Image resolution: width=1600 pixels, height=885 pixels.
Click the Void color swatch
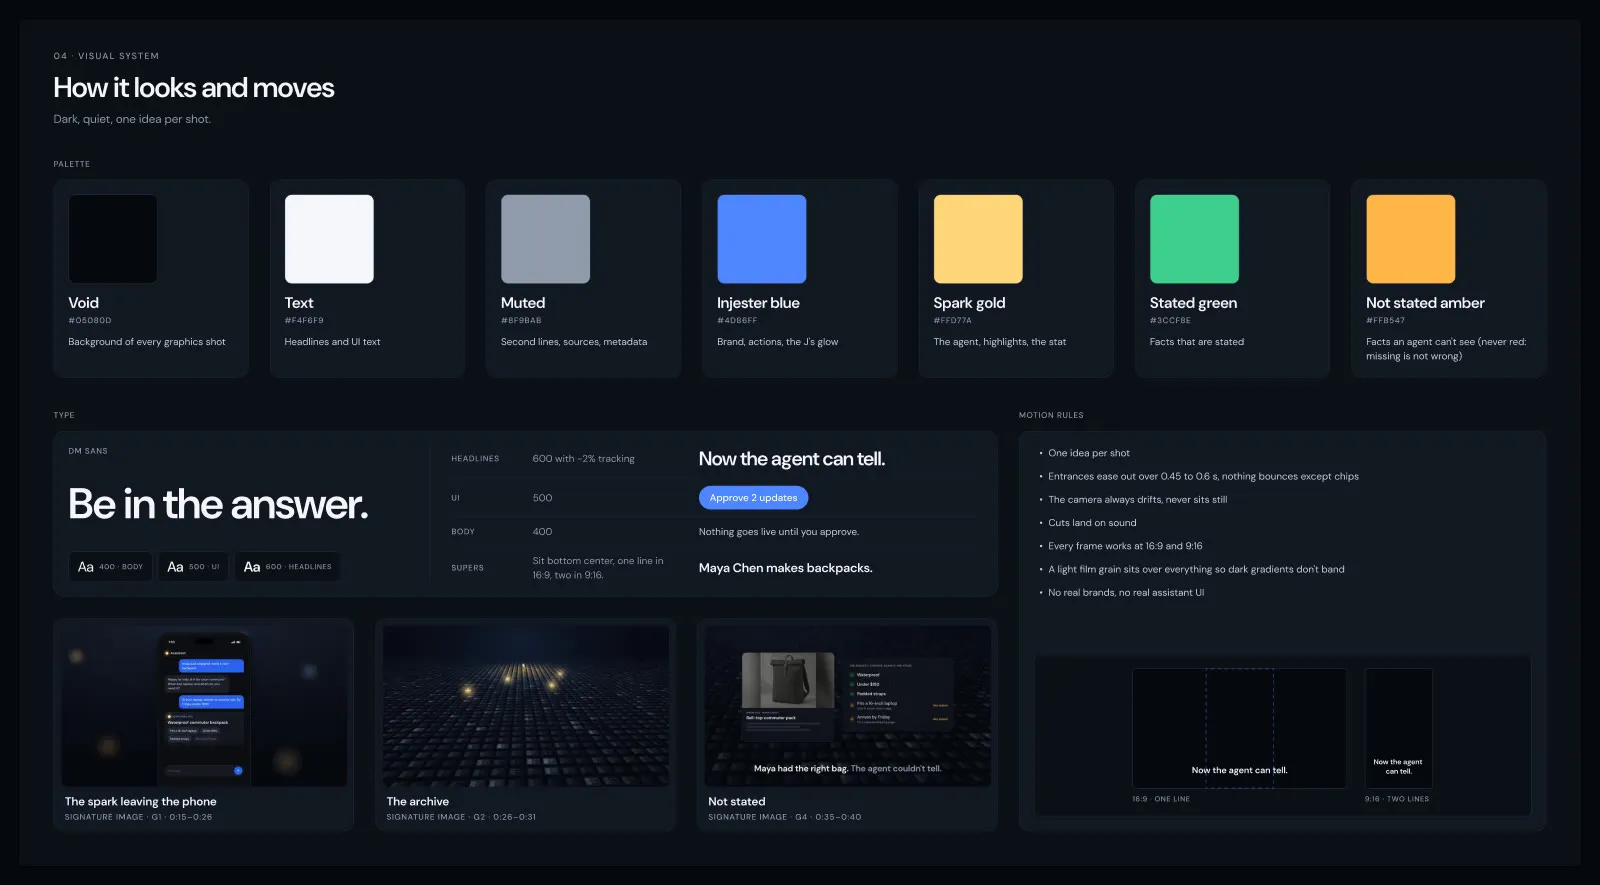point(112,239)
